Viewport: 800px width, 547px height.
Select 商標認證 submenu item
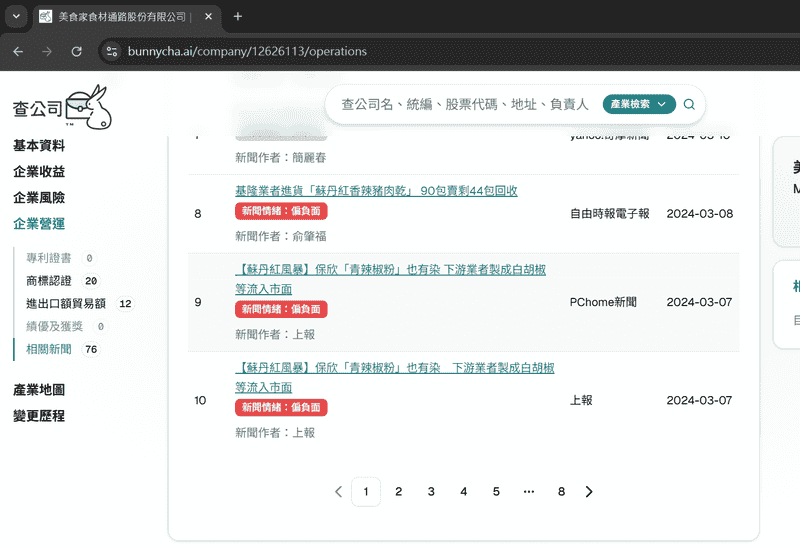(x=49, y=281)
